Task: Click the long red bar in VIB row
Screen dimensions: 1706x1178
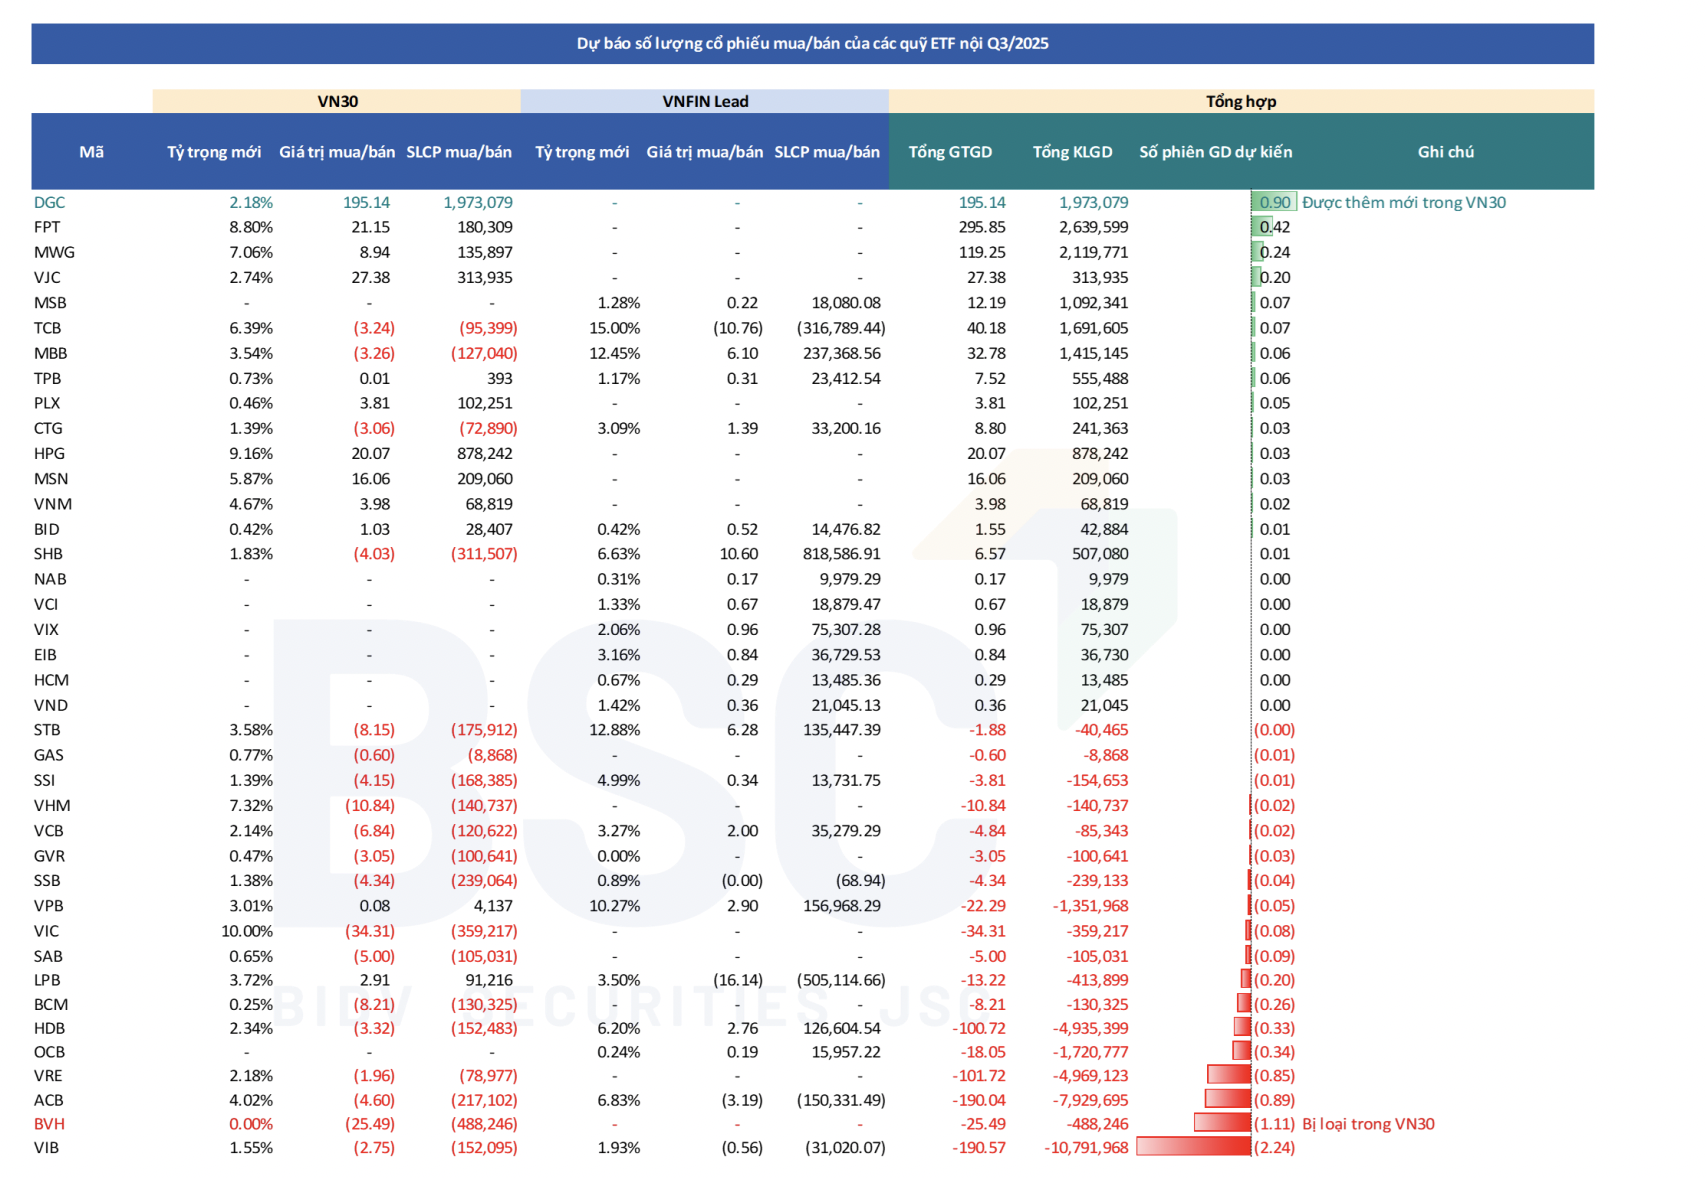Action: click(1193, 1147)
